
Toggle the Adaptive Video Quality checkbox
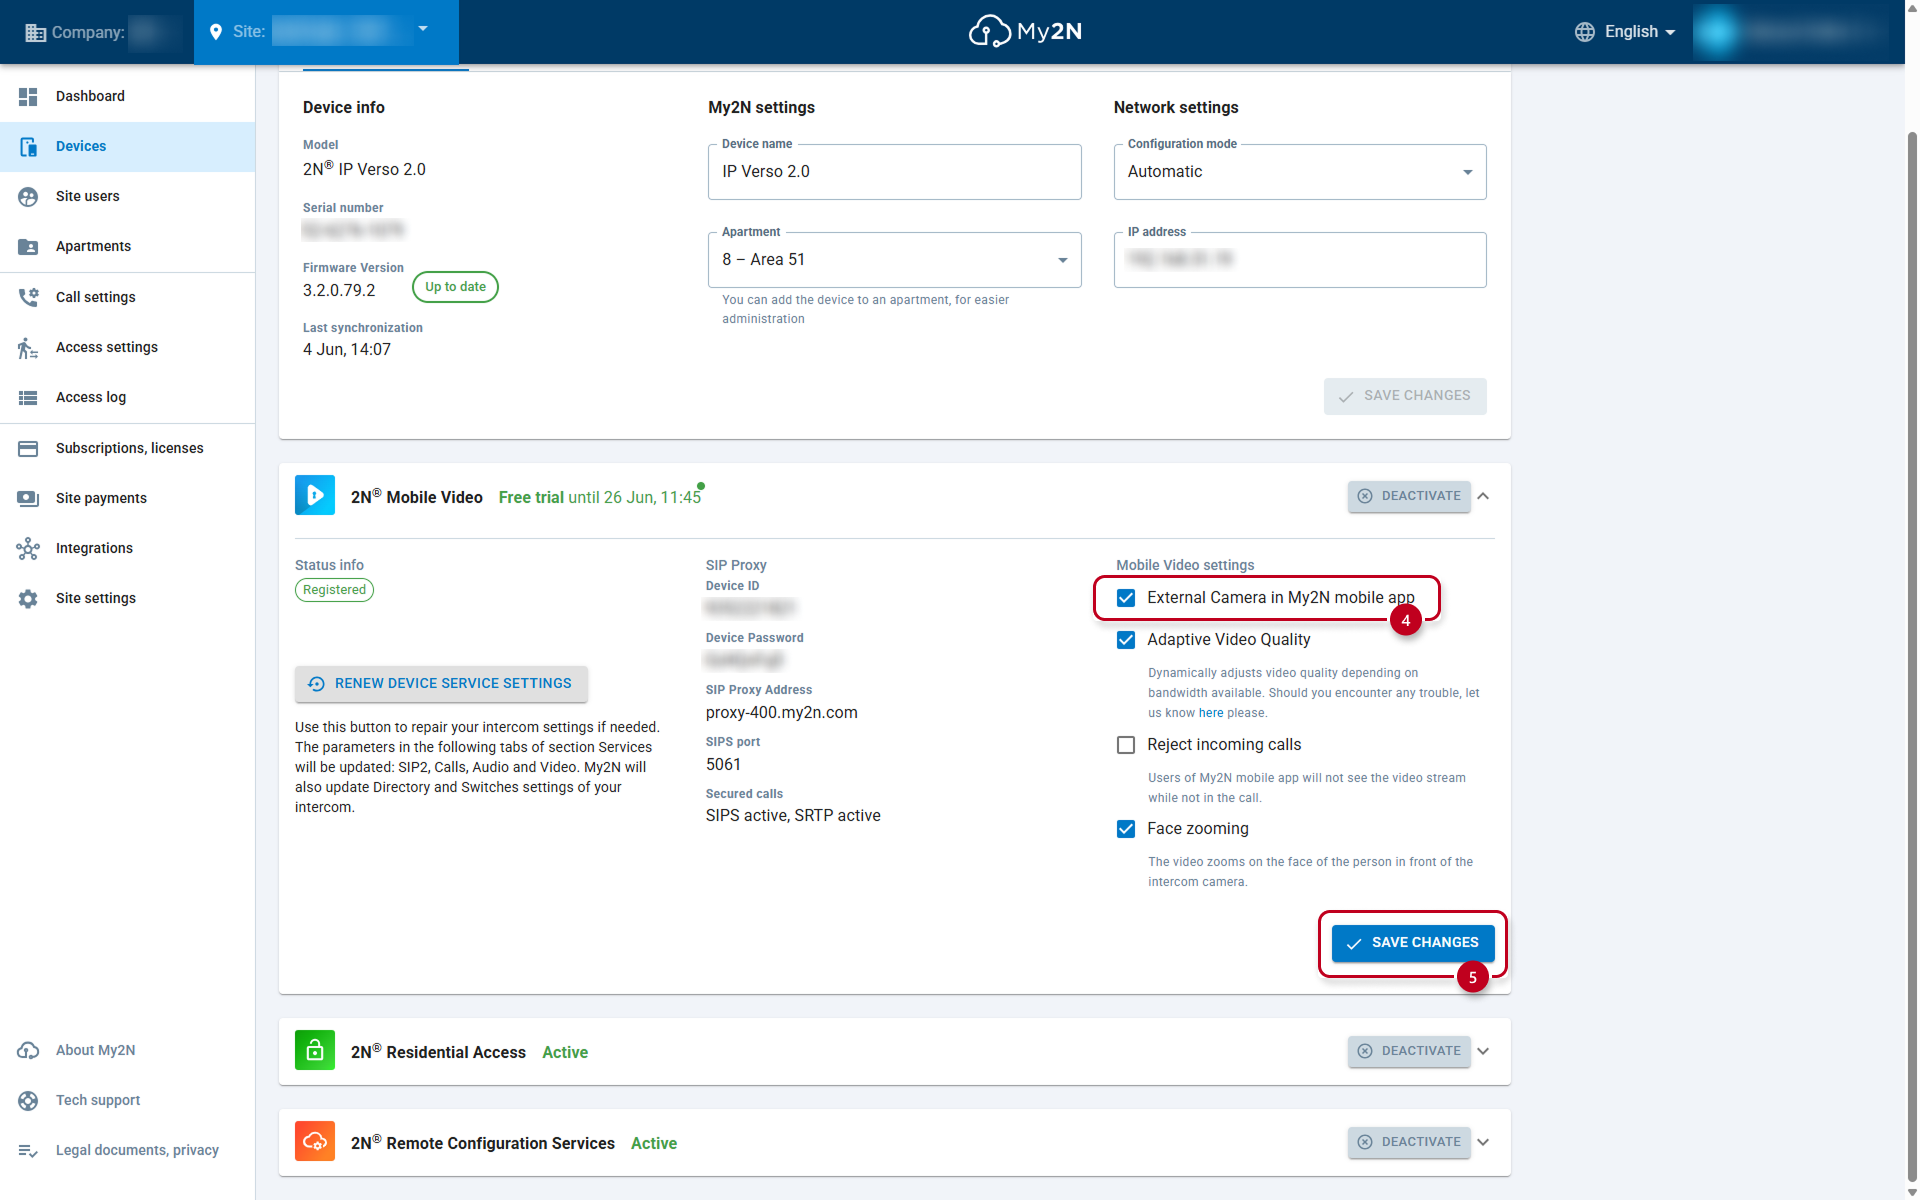point(1126,640)
